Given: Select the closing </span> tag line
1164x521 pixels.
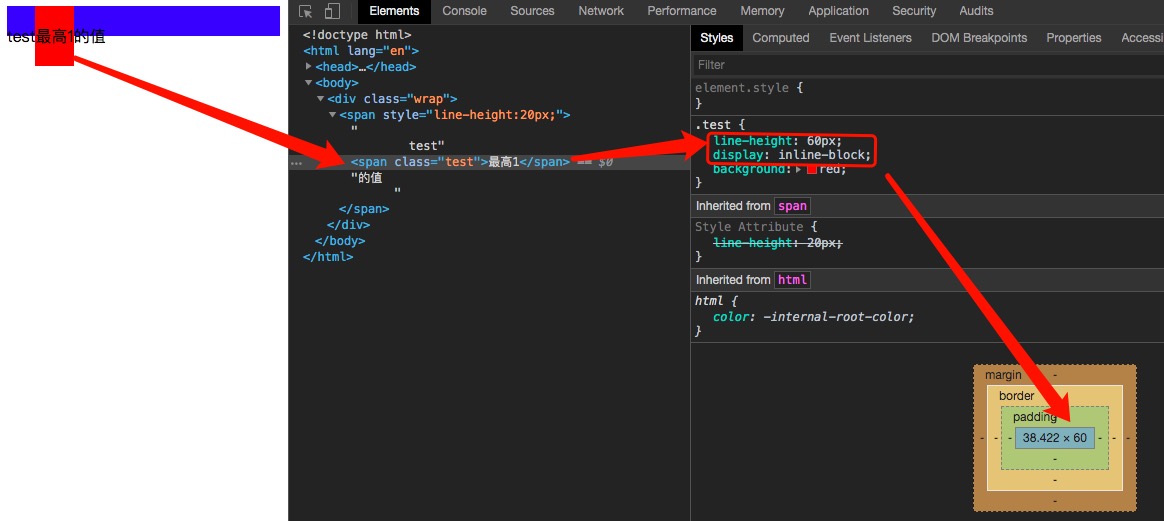Looking at the screenshot, I should 364,209.
